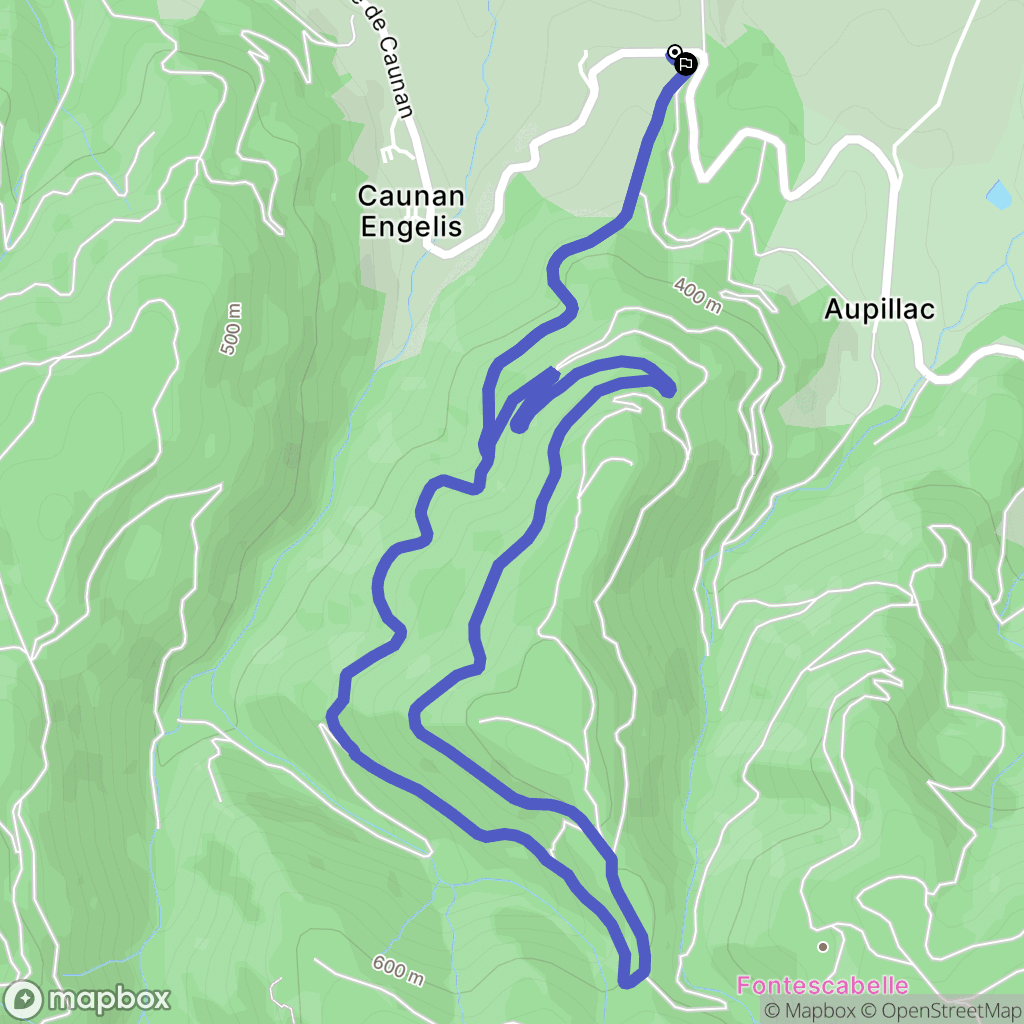Select the Caunan Engelis place label
This screenshot has width=1024, height=1024.
click(x=411, y=211)
